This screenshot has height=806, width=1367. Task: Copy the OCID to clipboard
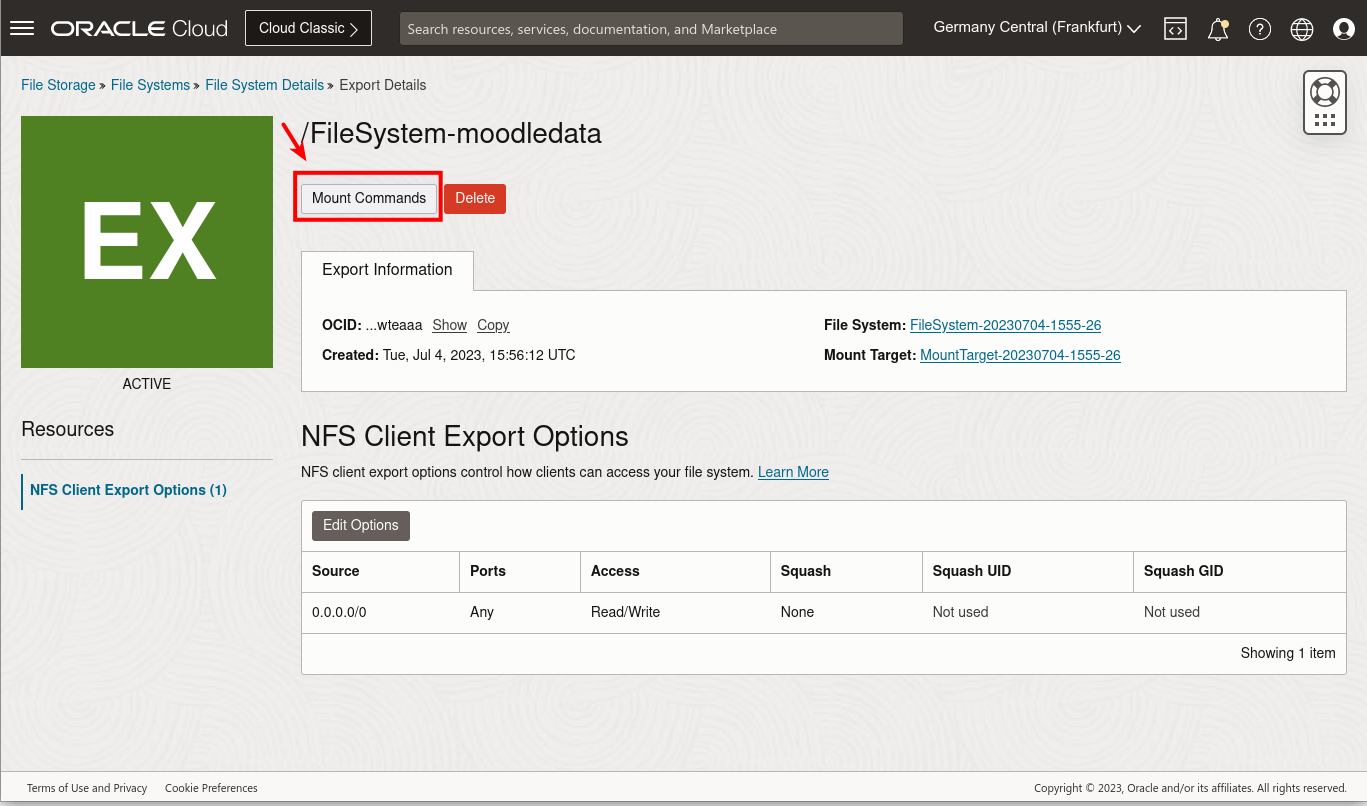[x=492, y=325]
